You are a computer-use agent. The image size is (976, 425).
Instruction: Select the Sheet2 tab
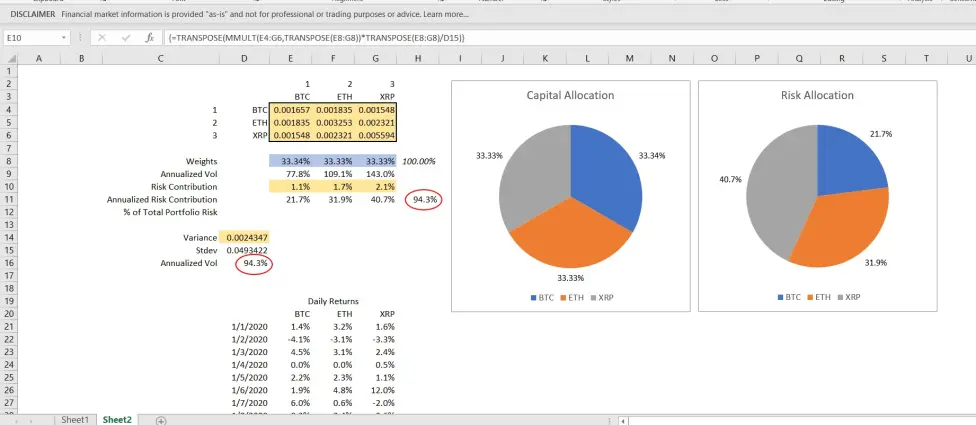[117, 420]
